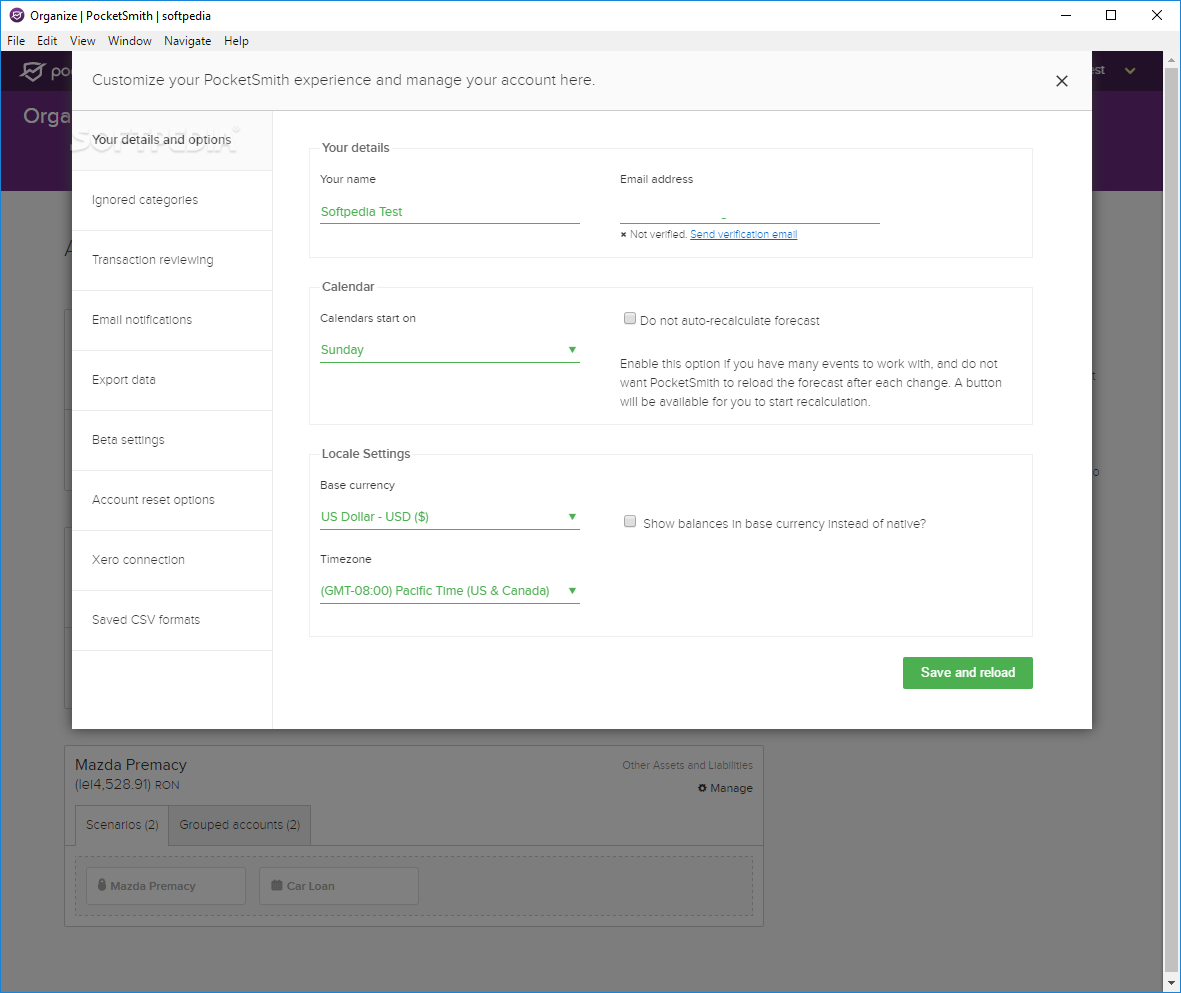Expand the Base currency dropdown
1181x993 pixels.
pos(450,517)
